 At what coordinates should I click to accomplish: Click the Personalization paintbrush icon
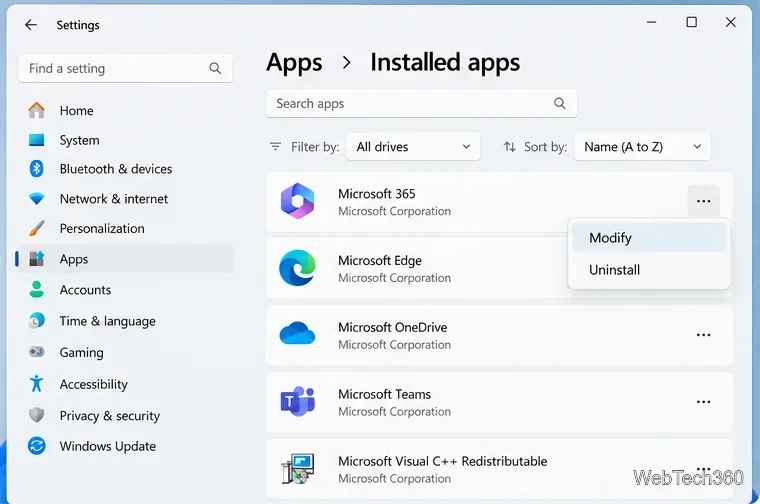point(36,228)
